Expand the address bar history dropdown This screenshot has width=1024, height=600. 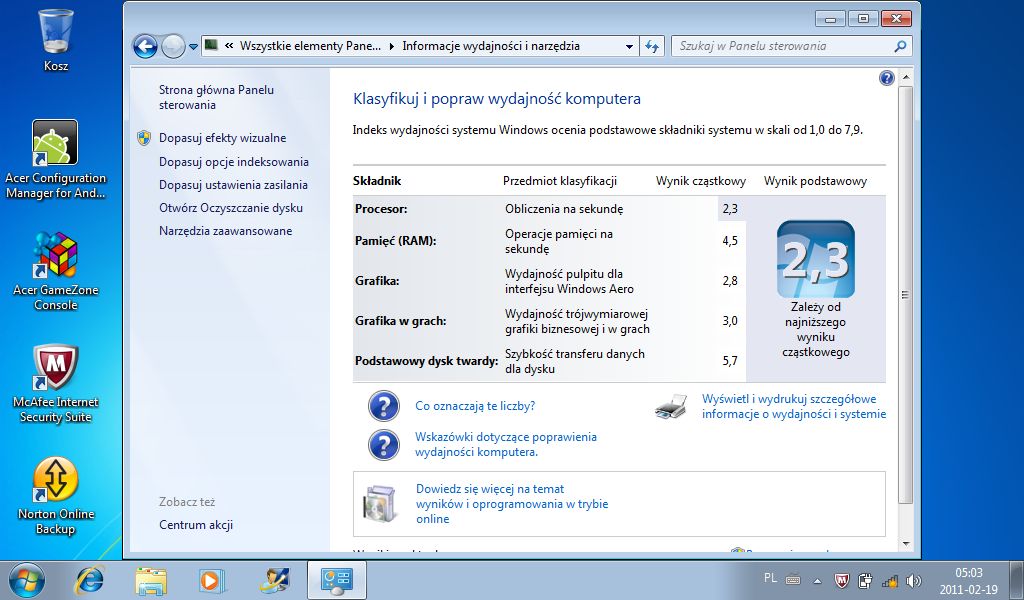(629, 46)
